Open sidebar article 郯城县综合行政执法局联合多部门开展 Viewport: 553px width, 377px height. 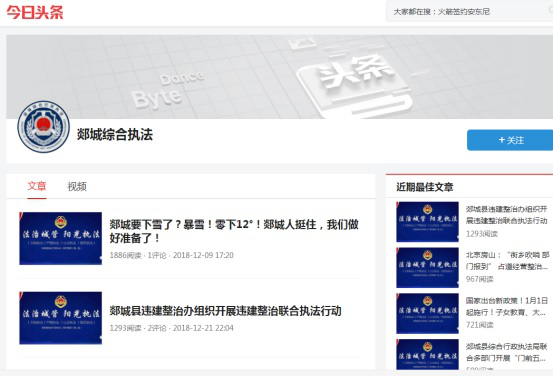point(506,352)
